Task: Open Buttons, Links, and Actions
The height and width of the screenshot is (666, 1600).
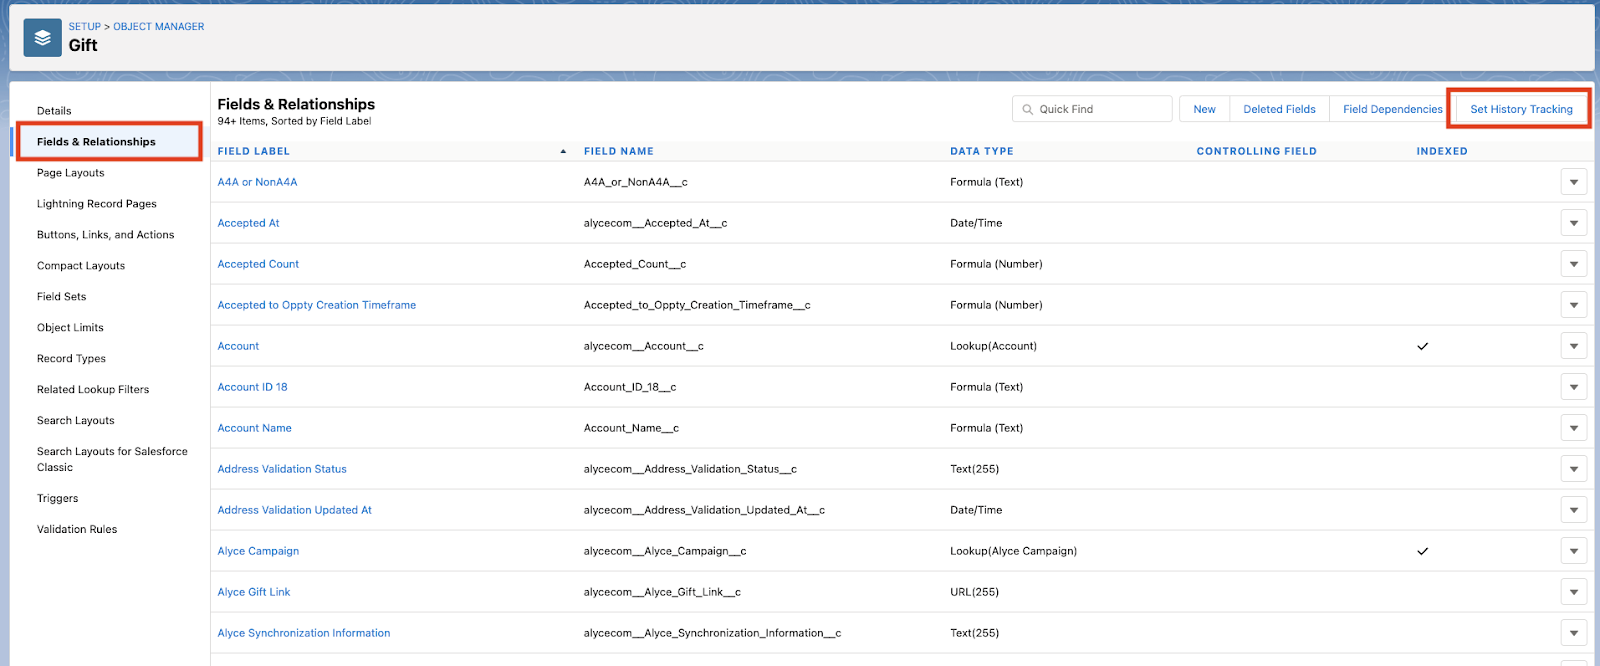Action: [105, 235]
